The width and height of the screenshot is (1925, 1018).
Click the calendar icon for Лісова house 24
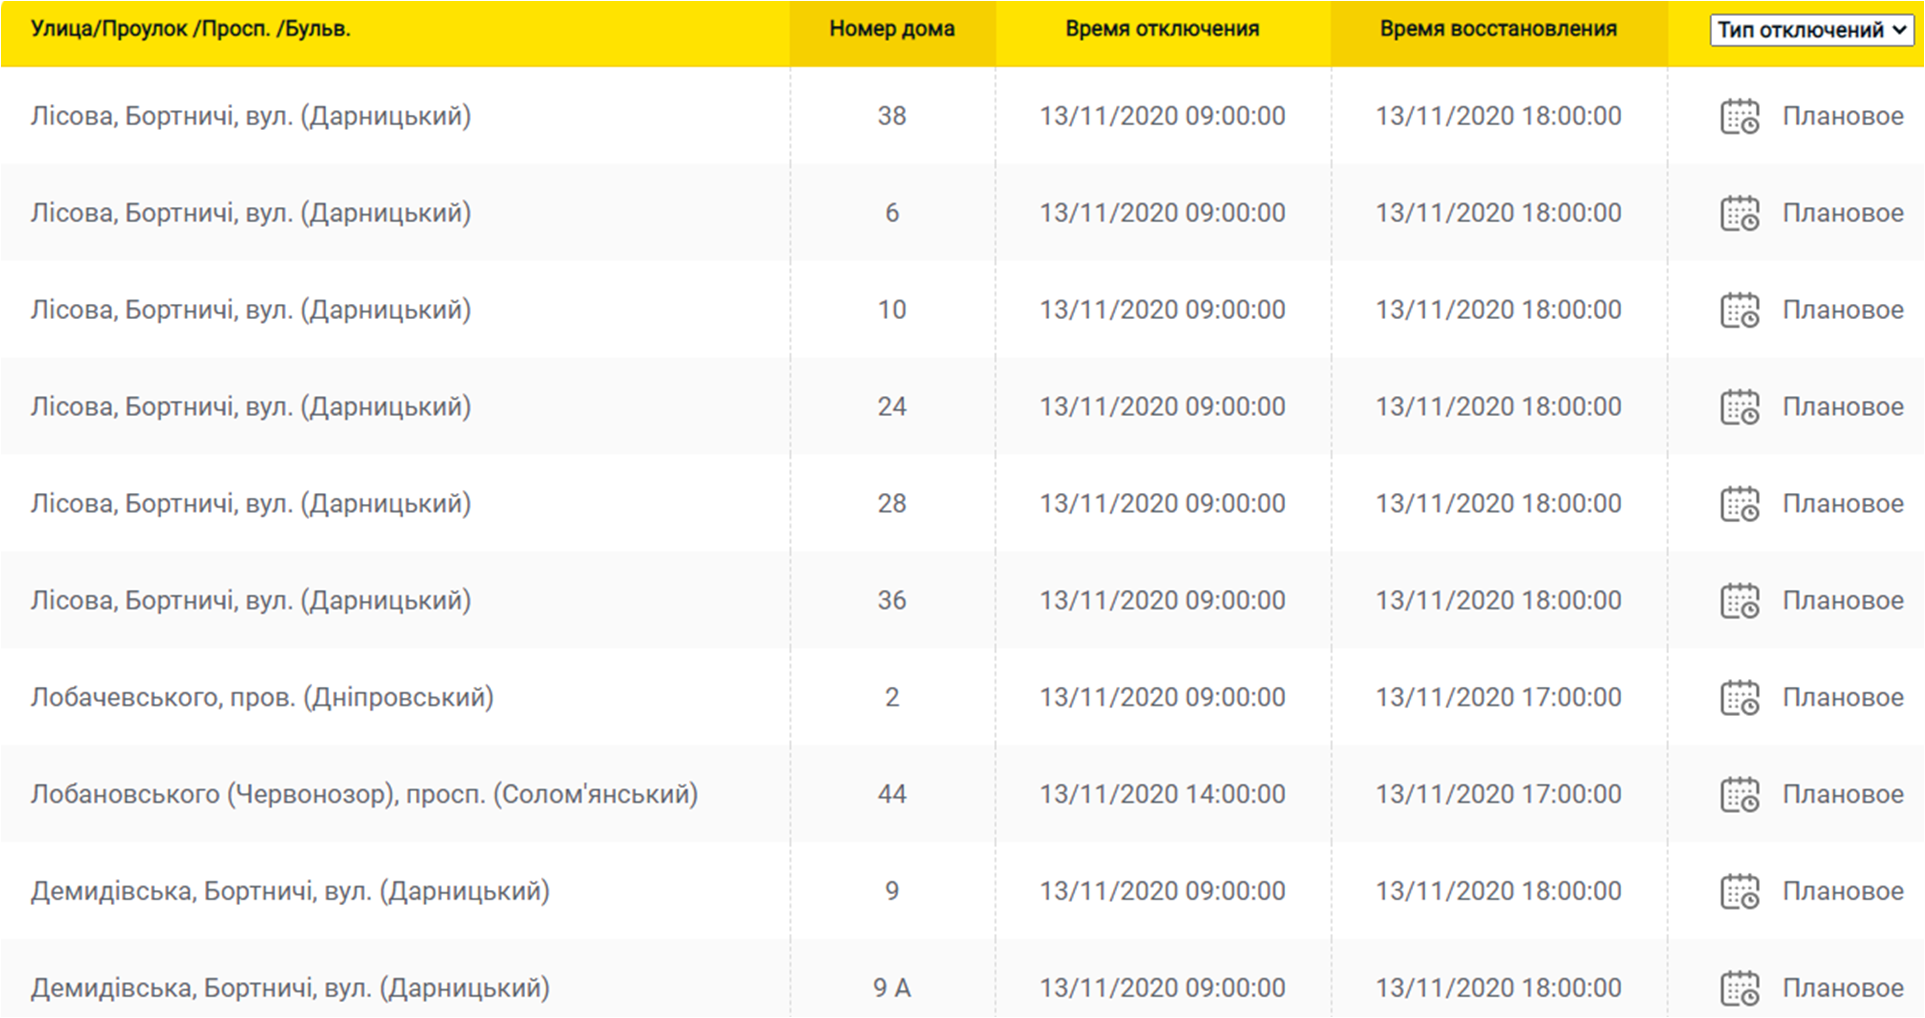coord(1739,408)
